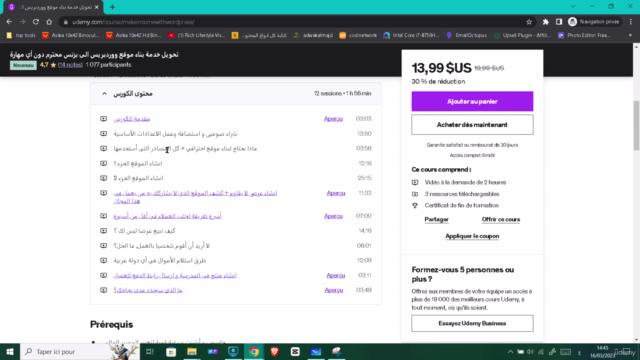Open File Explorer from the taskbar

pyautogui.click(x=192, y=351)
